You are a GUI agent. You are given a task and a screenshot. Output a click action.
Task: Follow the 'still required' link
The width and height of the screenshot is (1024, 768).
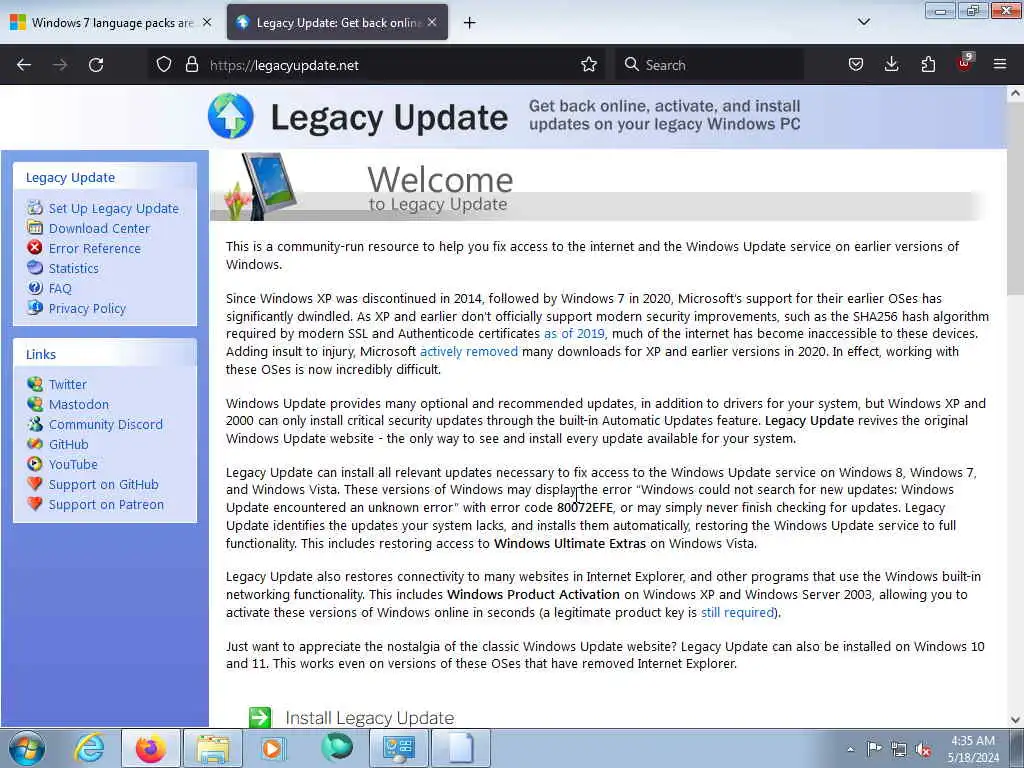coord(737,613)
